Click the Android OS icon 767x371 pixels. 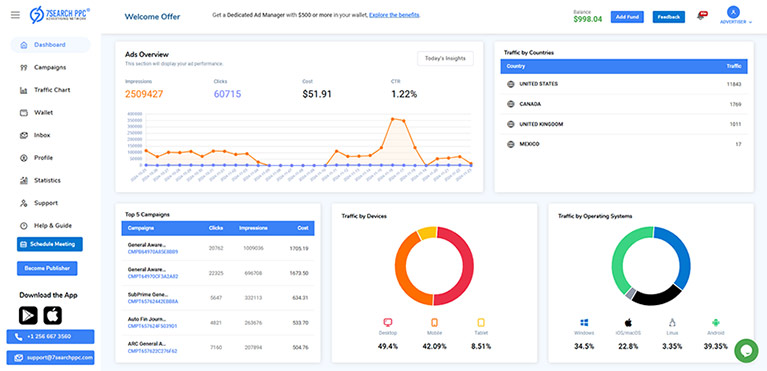[x=716, y=323]
